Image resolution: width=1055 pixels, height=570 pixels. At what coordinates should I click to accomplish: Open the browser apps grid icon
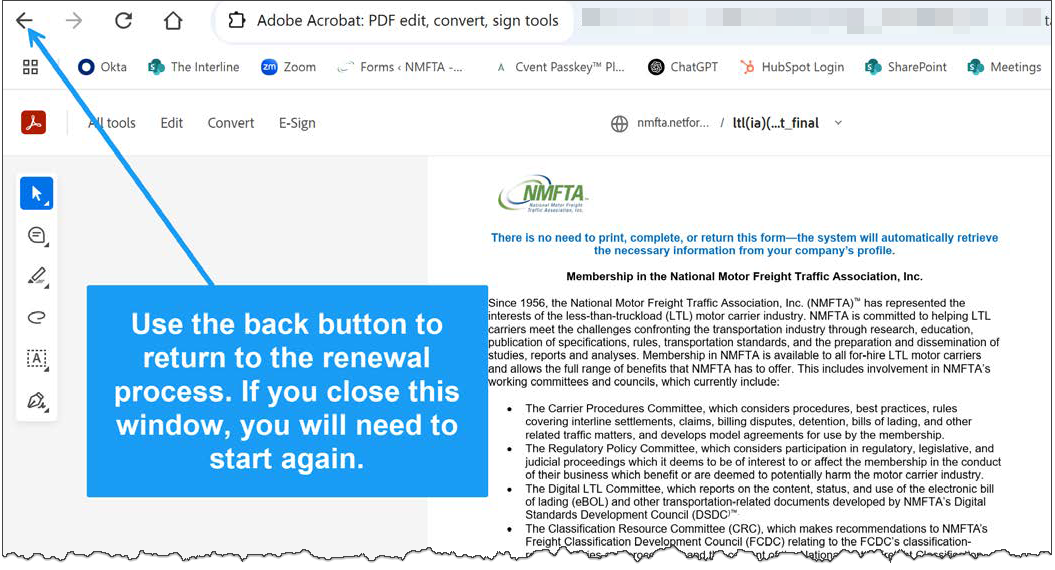point(30,67)
